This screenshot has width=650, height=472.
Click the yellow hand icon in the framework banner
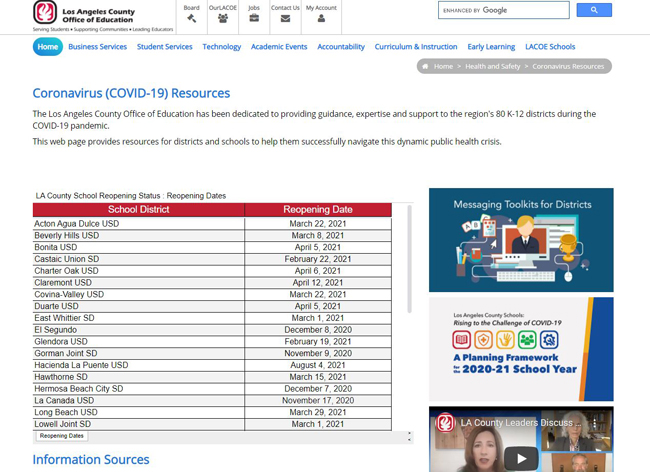pos(505,340)
